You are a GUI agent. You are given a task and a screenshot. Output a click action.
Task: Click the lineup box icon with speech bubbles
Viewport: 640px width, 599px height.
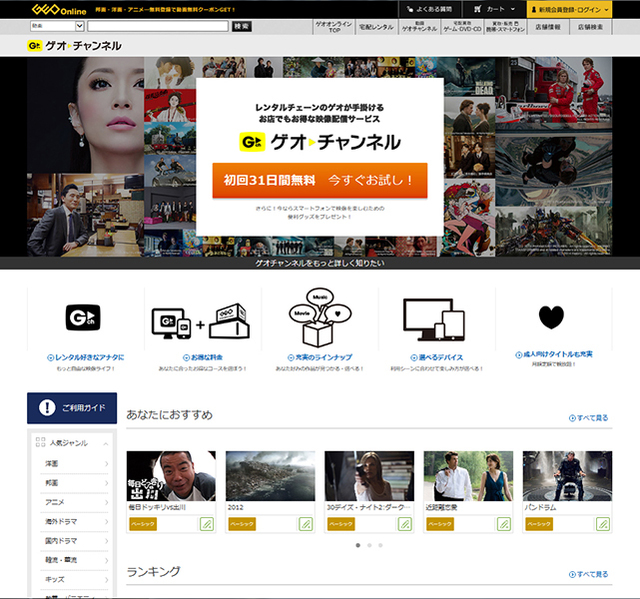tap(319, 317)
